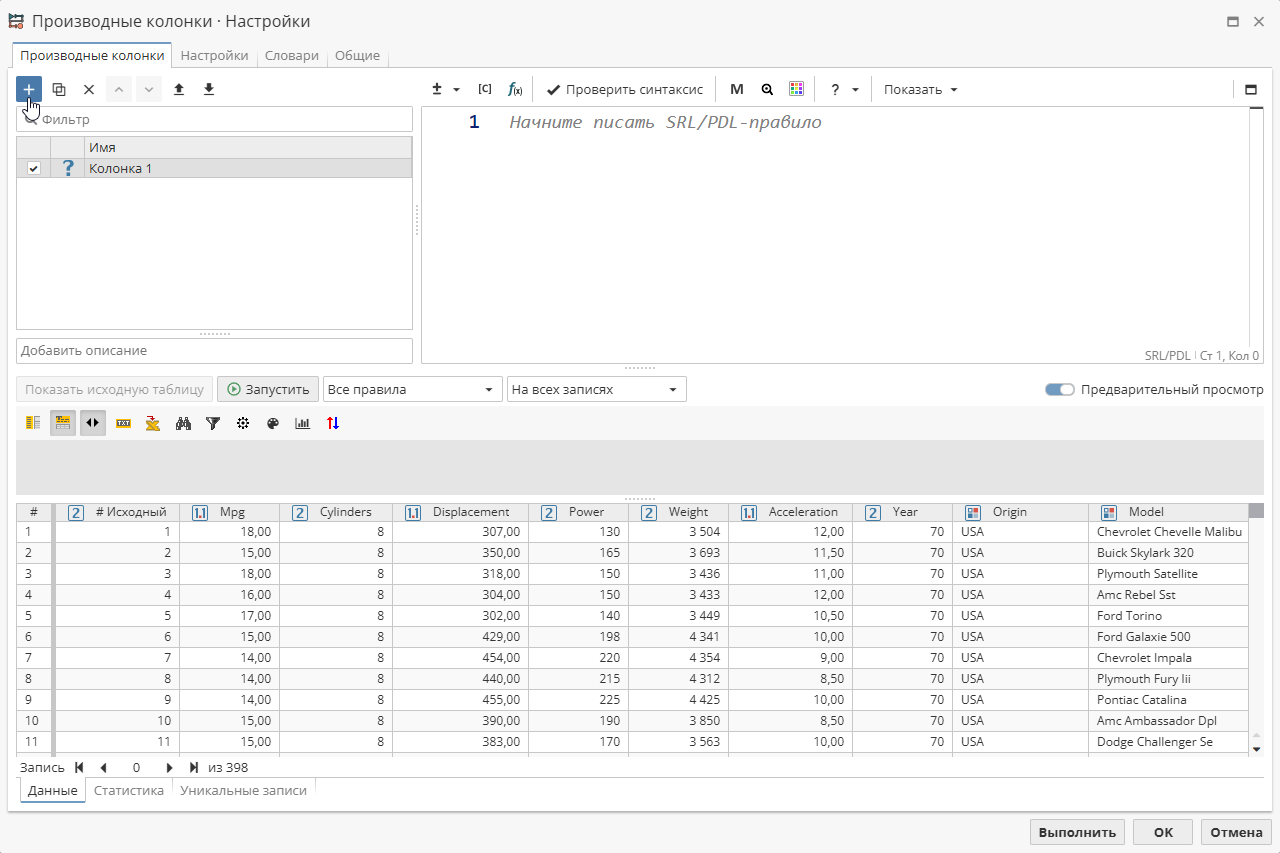The image size is (1280, 853).
Task: Uncheck the checkbox next to Колонка 1
Action: pyautogui.click(x=33, y=168)
